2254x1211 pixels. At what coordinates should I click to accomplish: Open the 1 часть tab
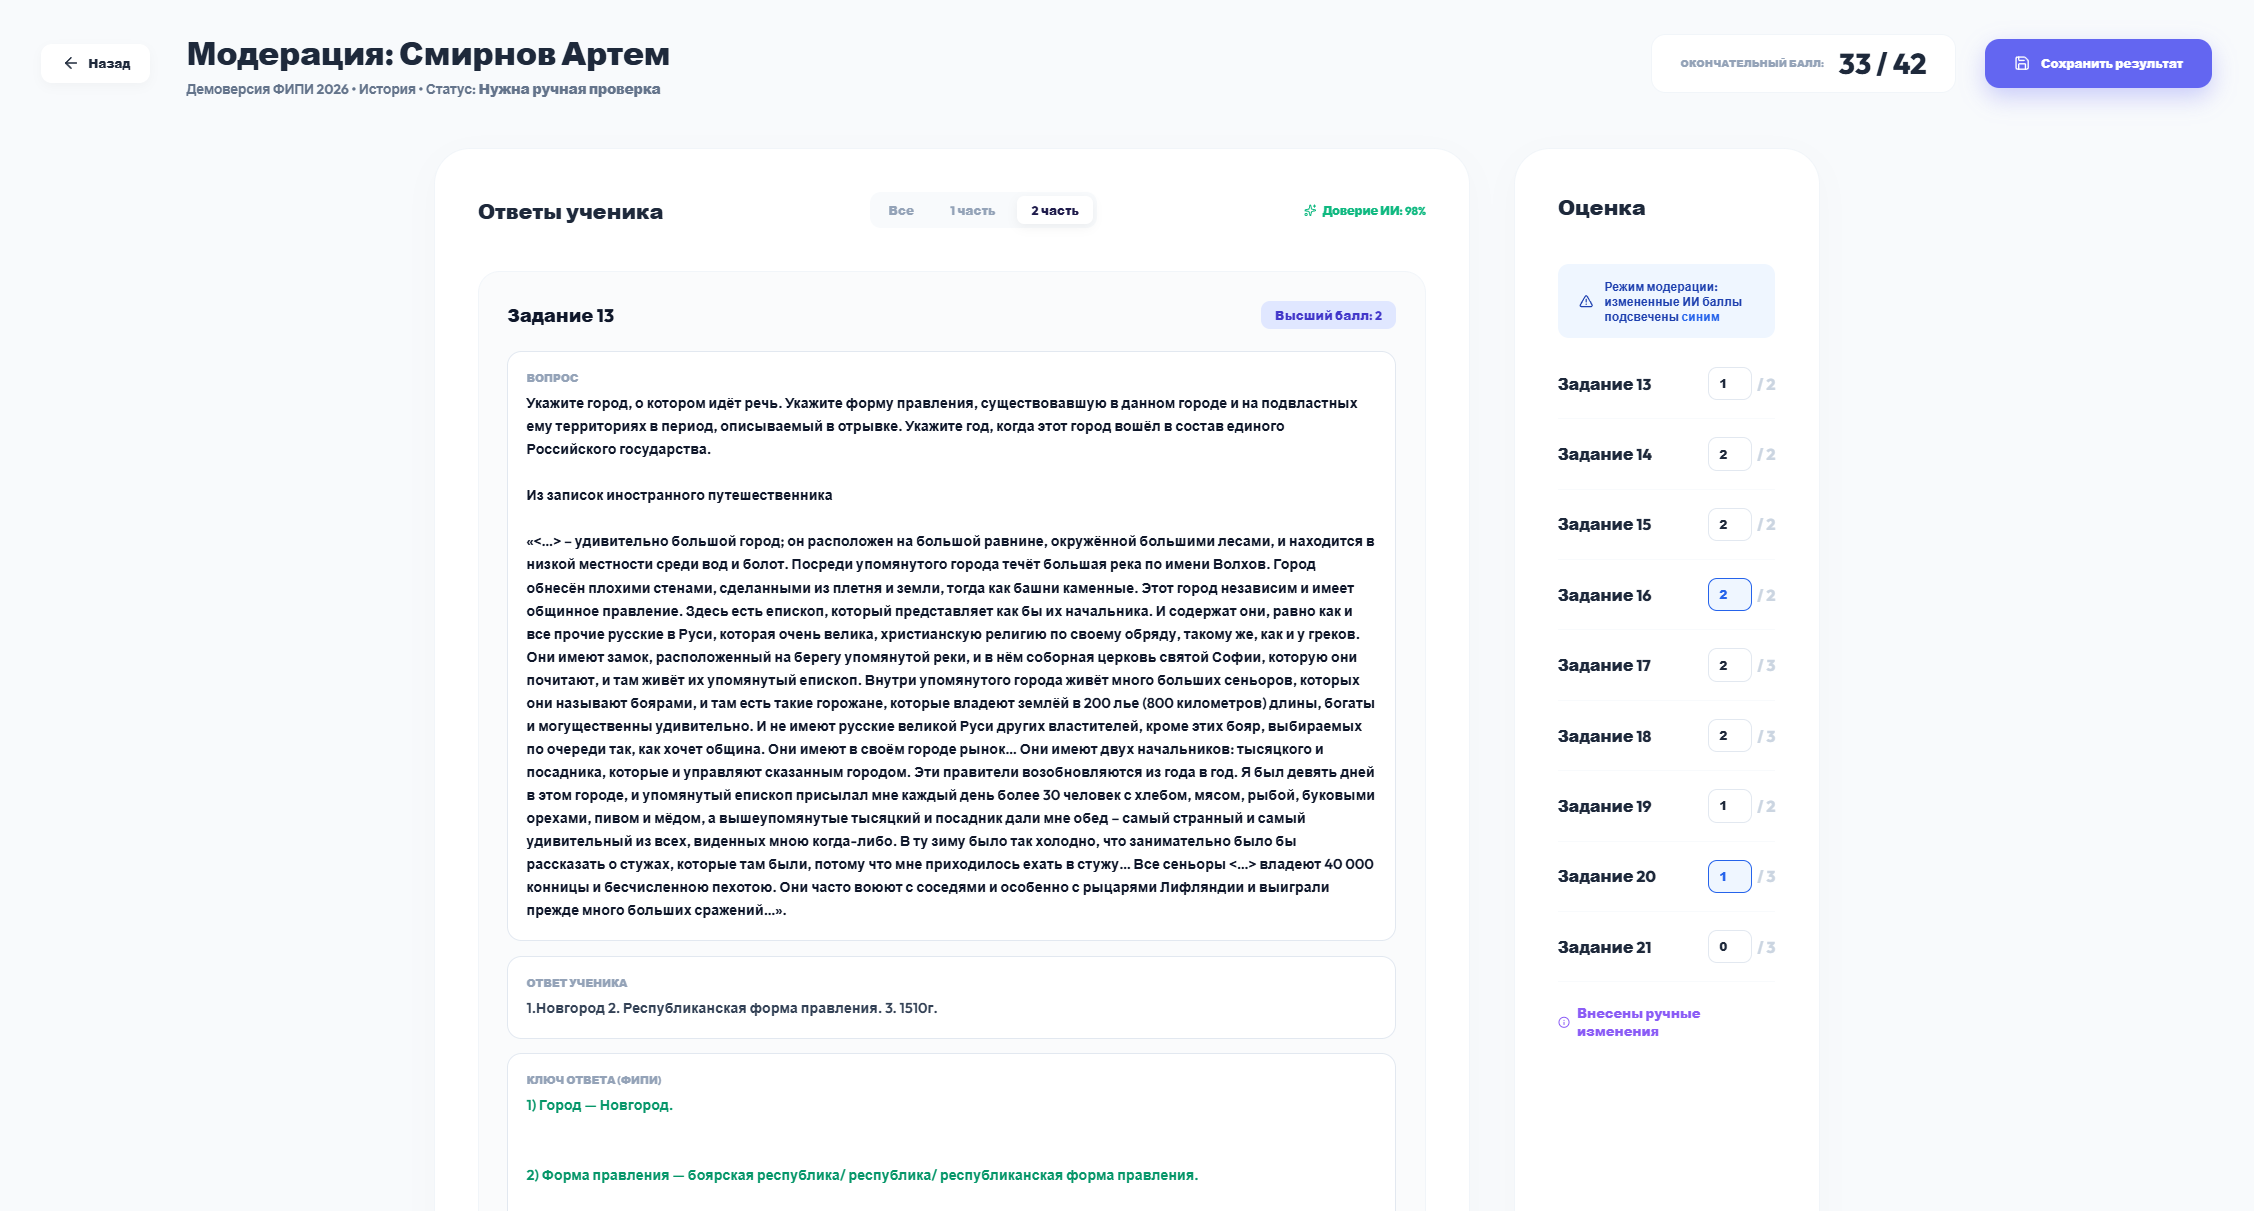pyautogui.click(x=972, y=210)
